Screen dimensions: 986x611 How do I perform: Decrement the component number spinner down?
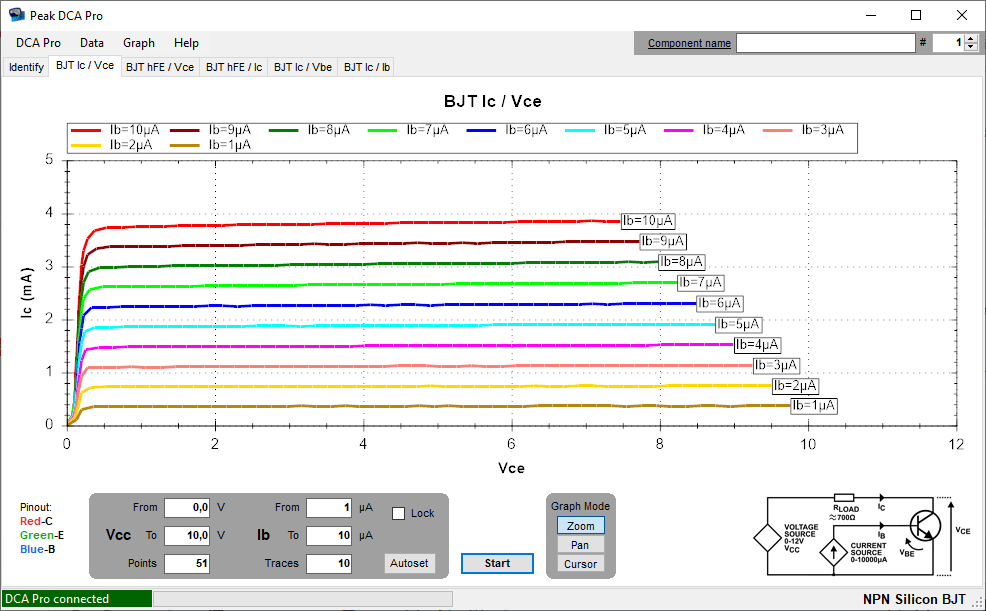coord(972,47)
